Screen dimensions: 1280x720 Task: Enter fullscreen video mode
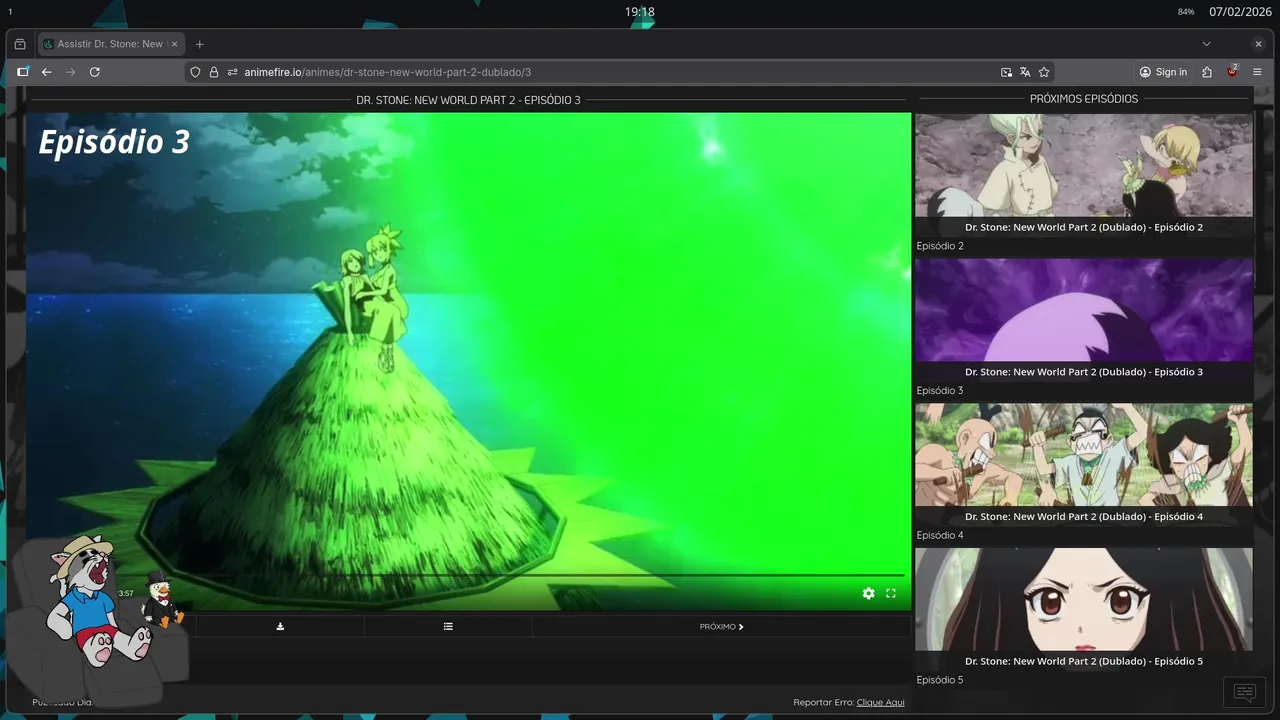(891, 593)
